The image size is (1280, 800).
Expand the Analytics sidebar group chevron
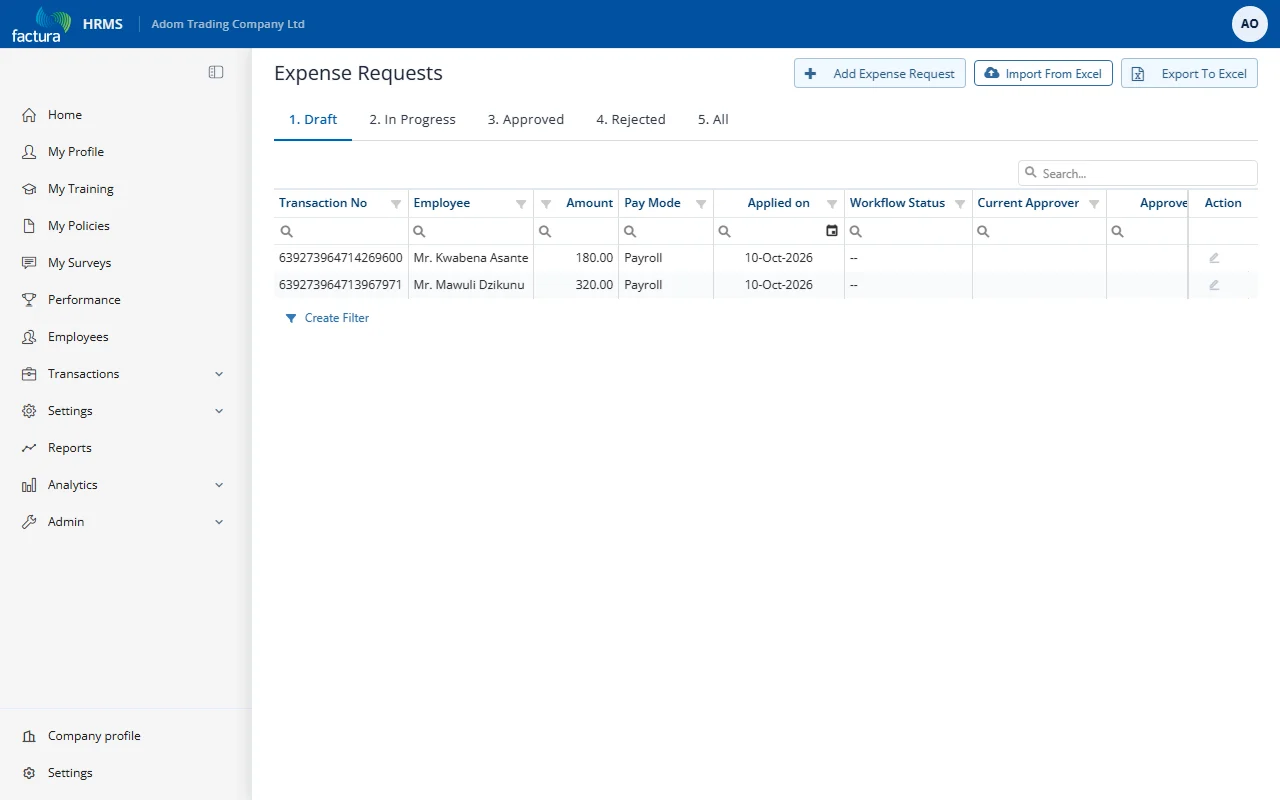[219, 485]
